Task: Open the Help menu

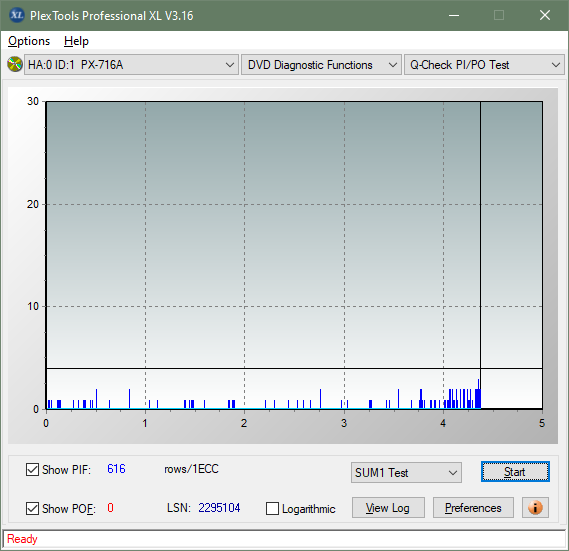Action: coord(76,41)
